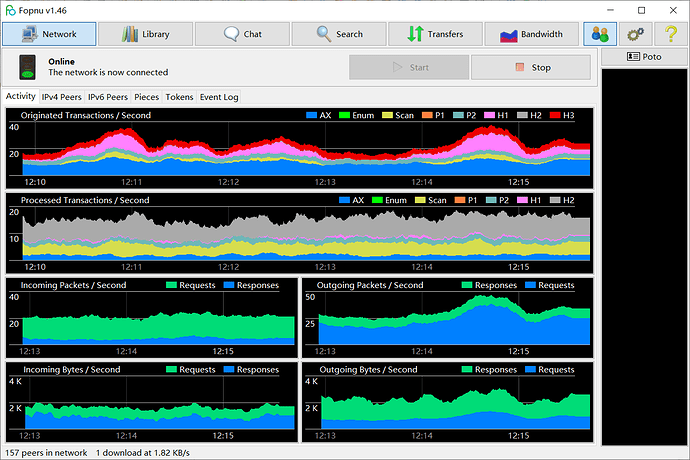Screen dimensions: 690x460
Task: Open the Library toolbar section
Action: tap(145, 34)
